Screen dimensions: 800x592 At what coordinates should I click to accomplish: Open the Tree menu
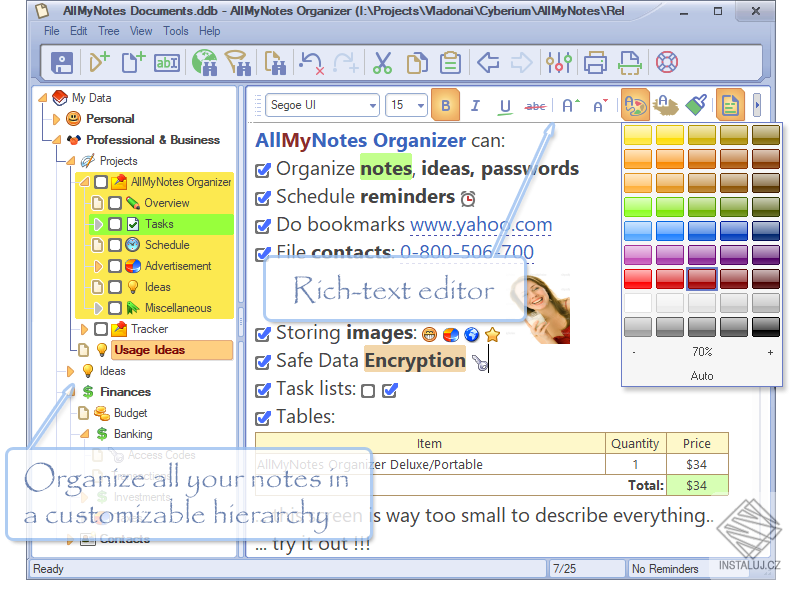pos(109,31)
